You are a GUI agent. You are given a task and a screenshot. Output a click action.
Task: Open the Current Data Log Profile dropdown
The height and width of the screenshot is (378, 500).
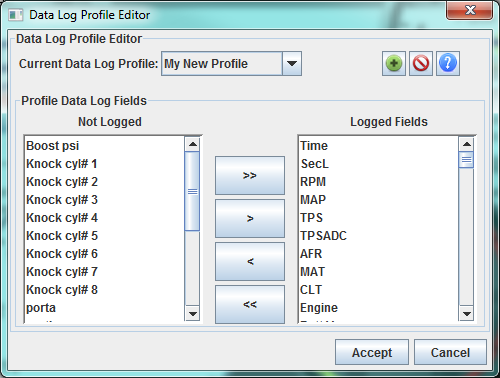pyautogui.click(x=292, y=63)
